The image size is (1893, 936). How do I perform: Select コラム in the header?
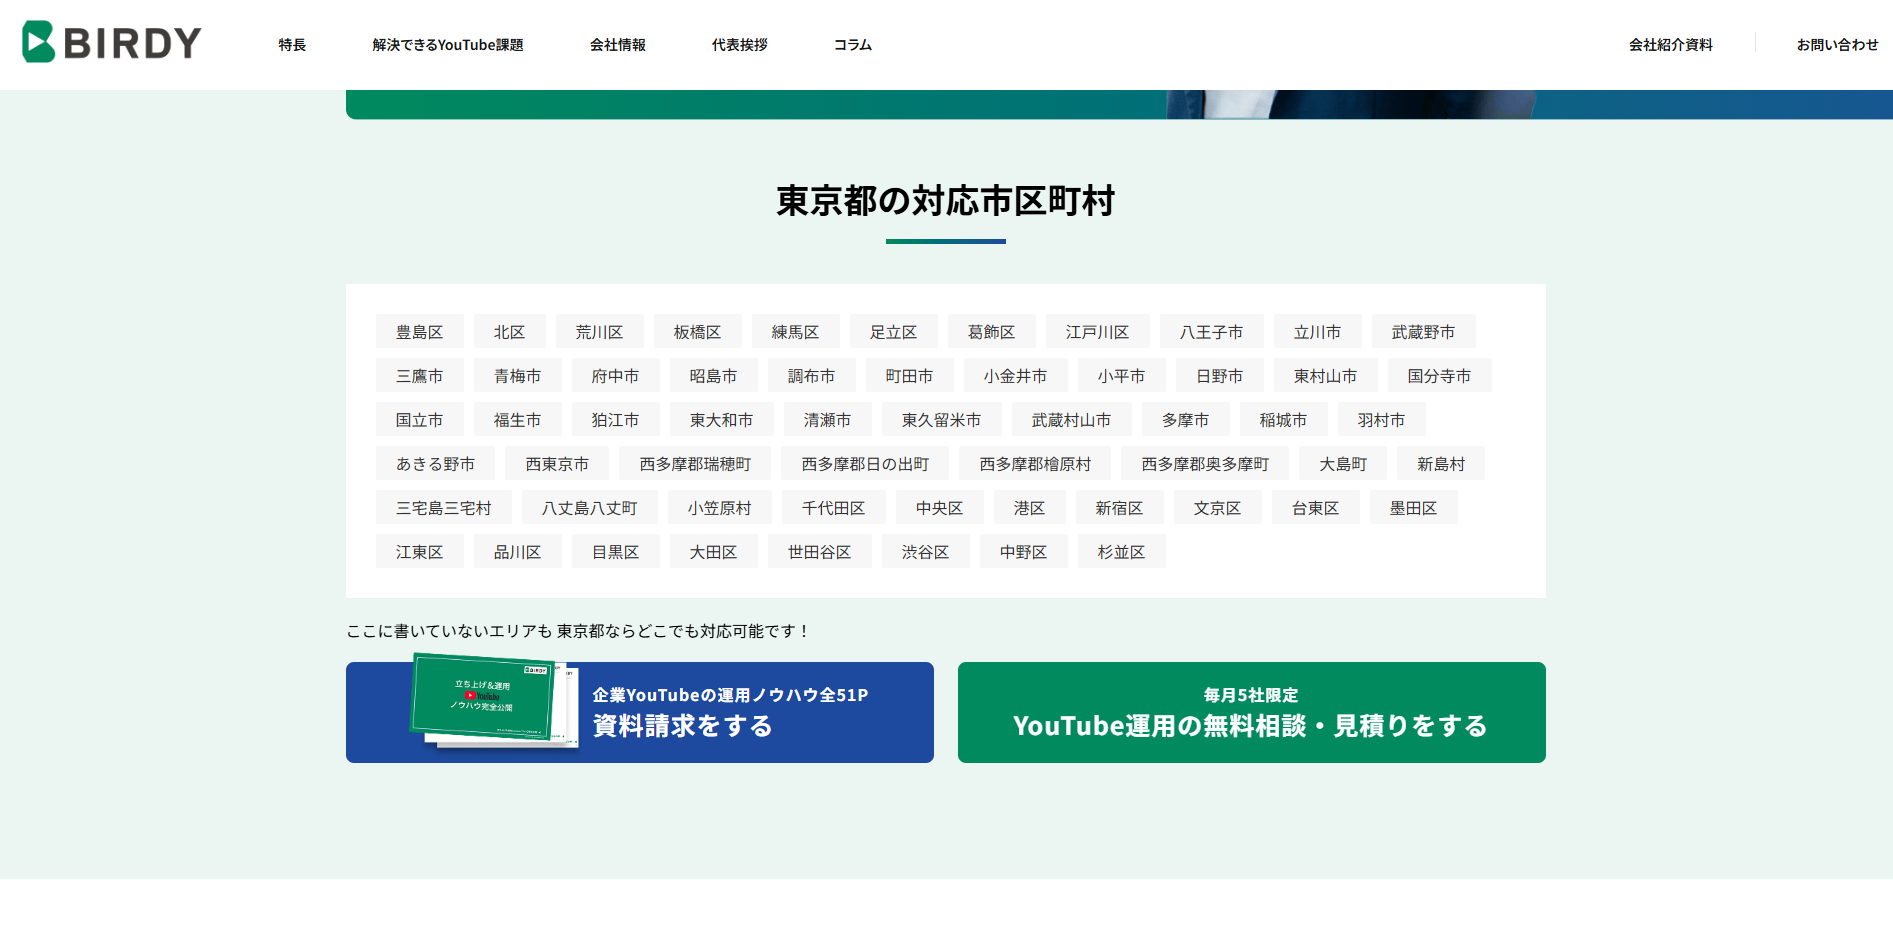point(852,45)
